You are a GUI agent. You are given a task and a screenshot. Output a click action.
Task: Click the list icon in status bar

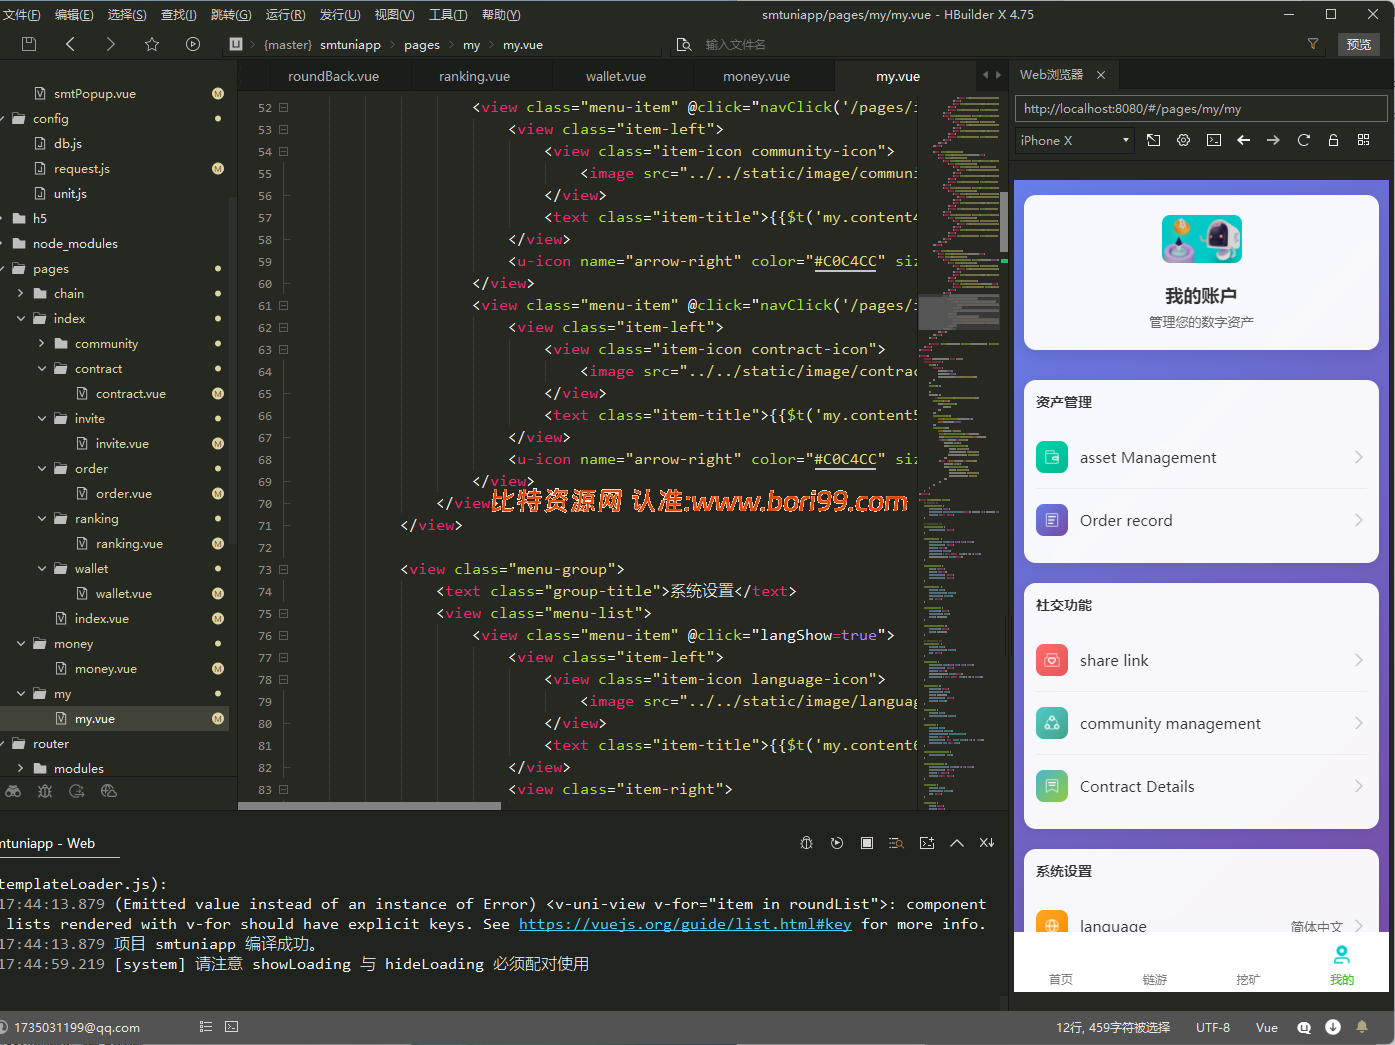tap(206, 1027)
